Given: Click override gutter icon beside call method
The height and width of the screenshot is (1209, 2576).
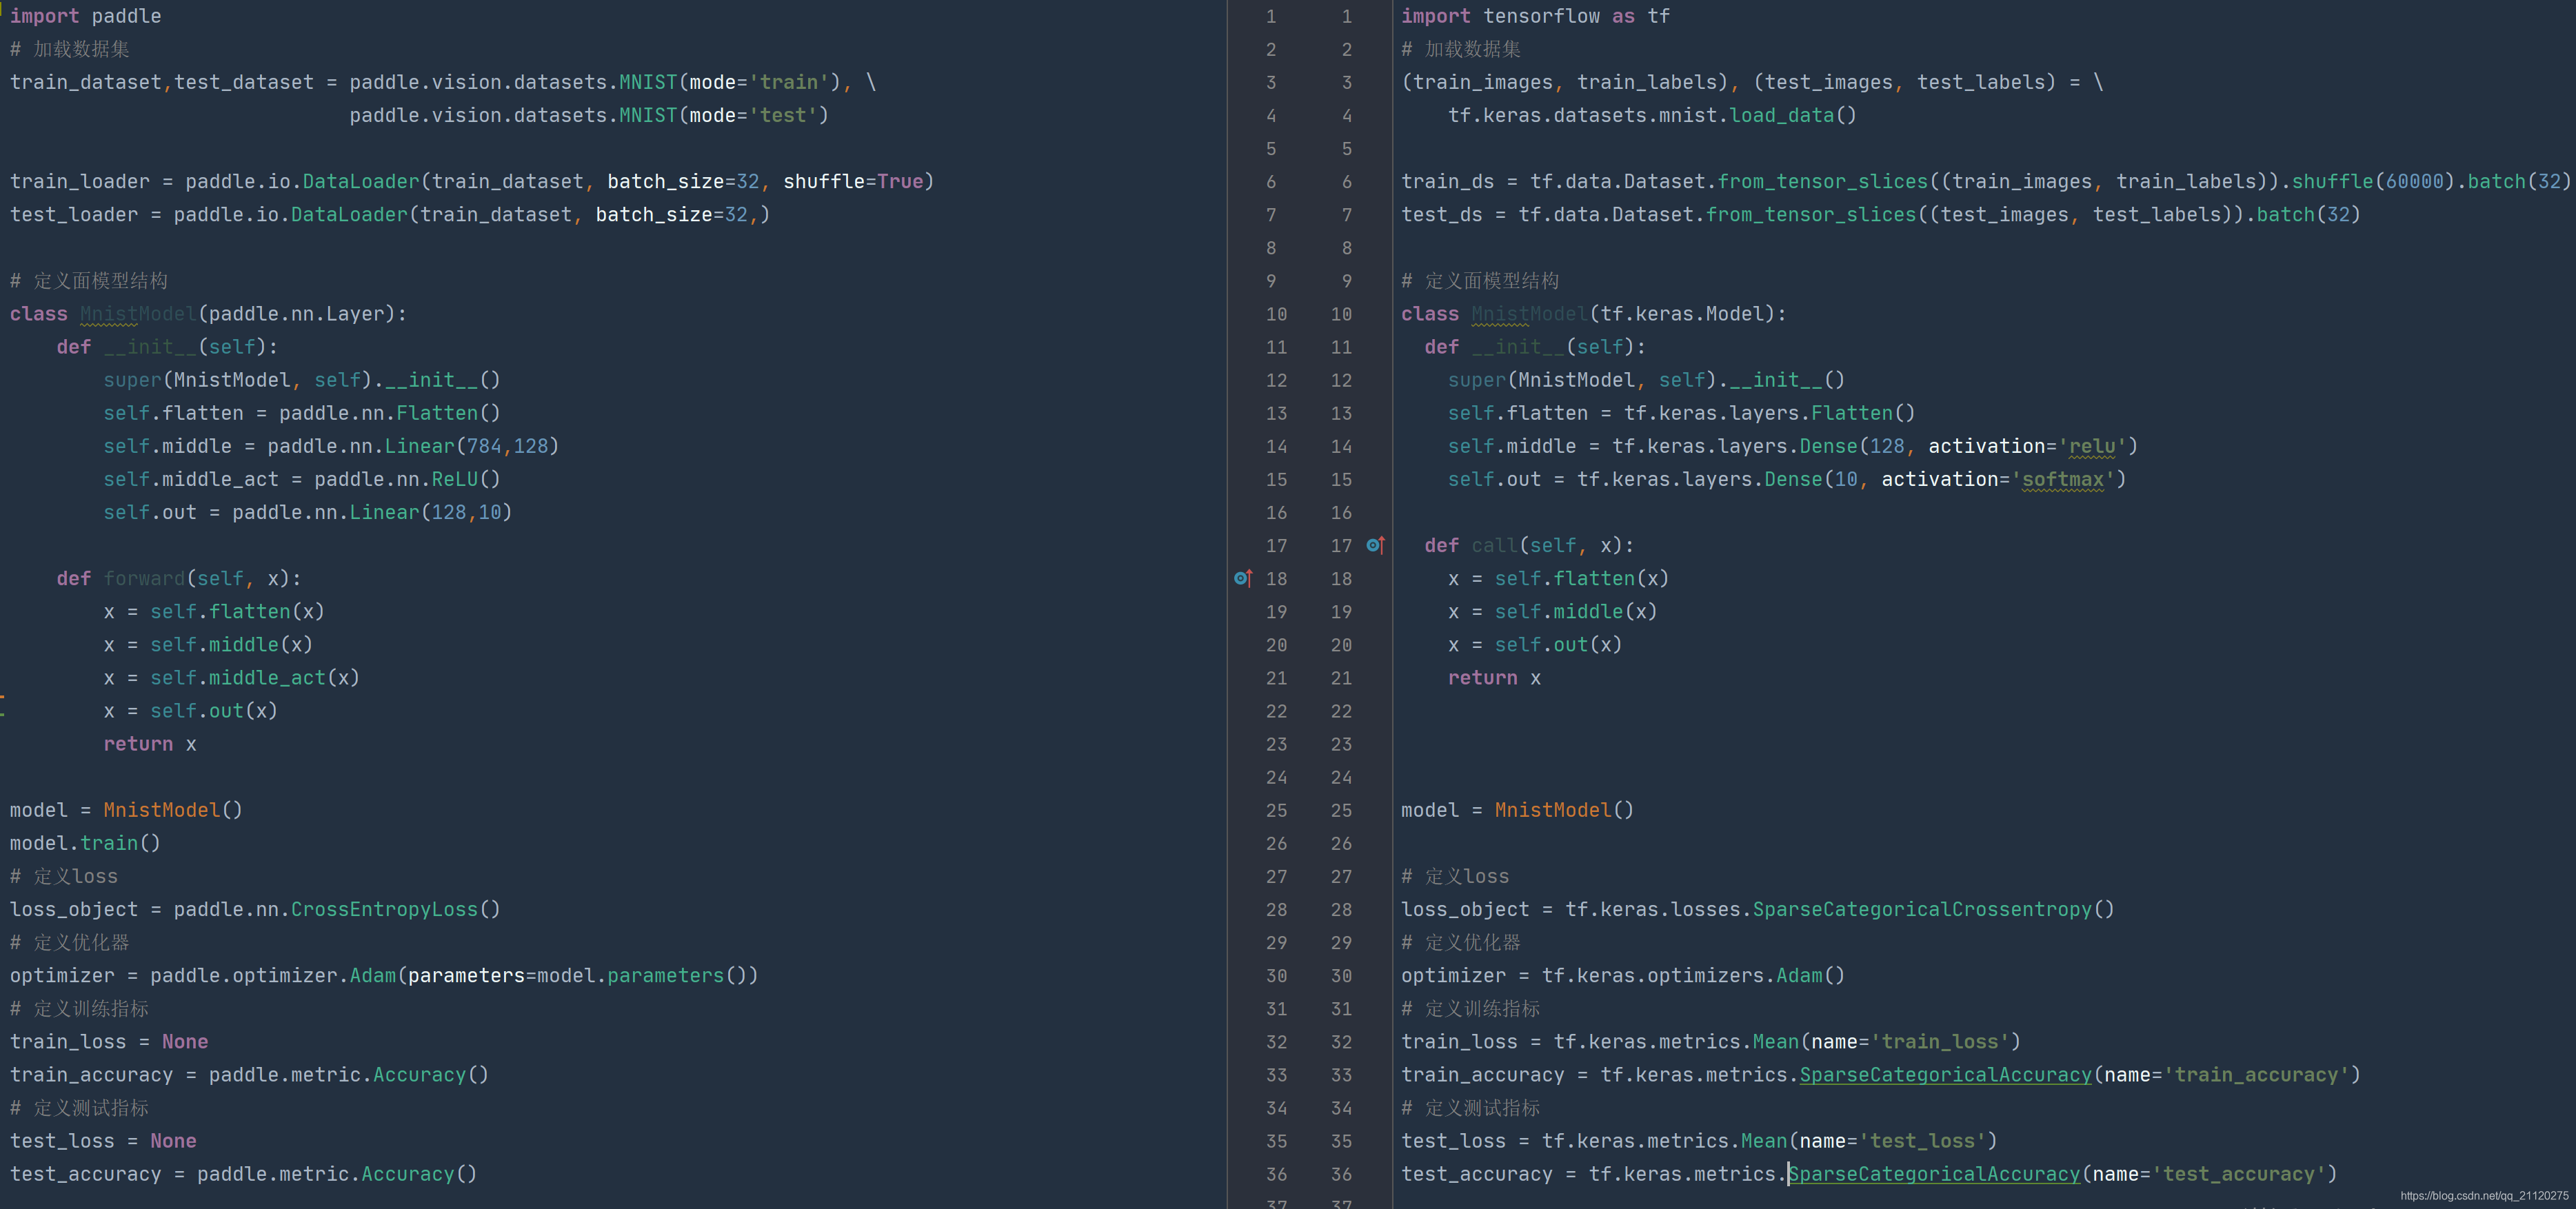Looking at the screenshot, I should [x=1375, y=545].
